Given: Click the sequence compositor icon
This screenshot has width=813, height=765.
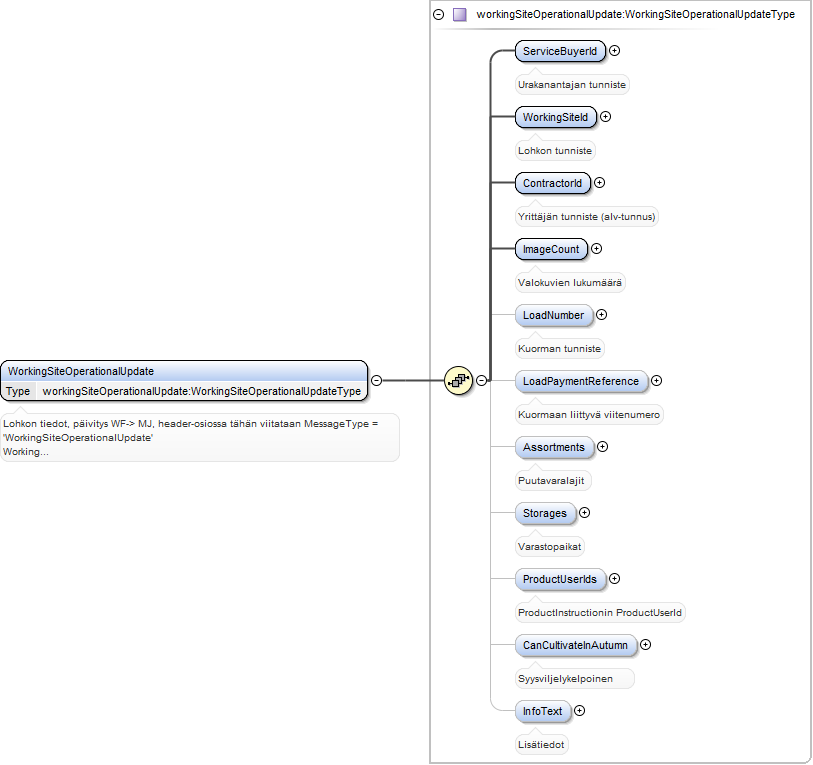Looking at the screenshot, I should [x=458, y=381].
